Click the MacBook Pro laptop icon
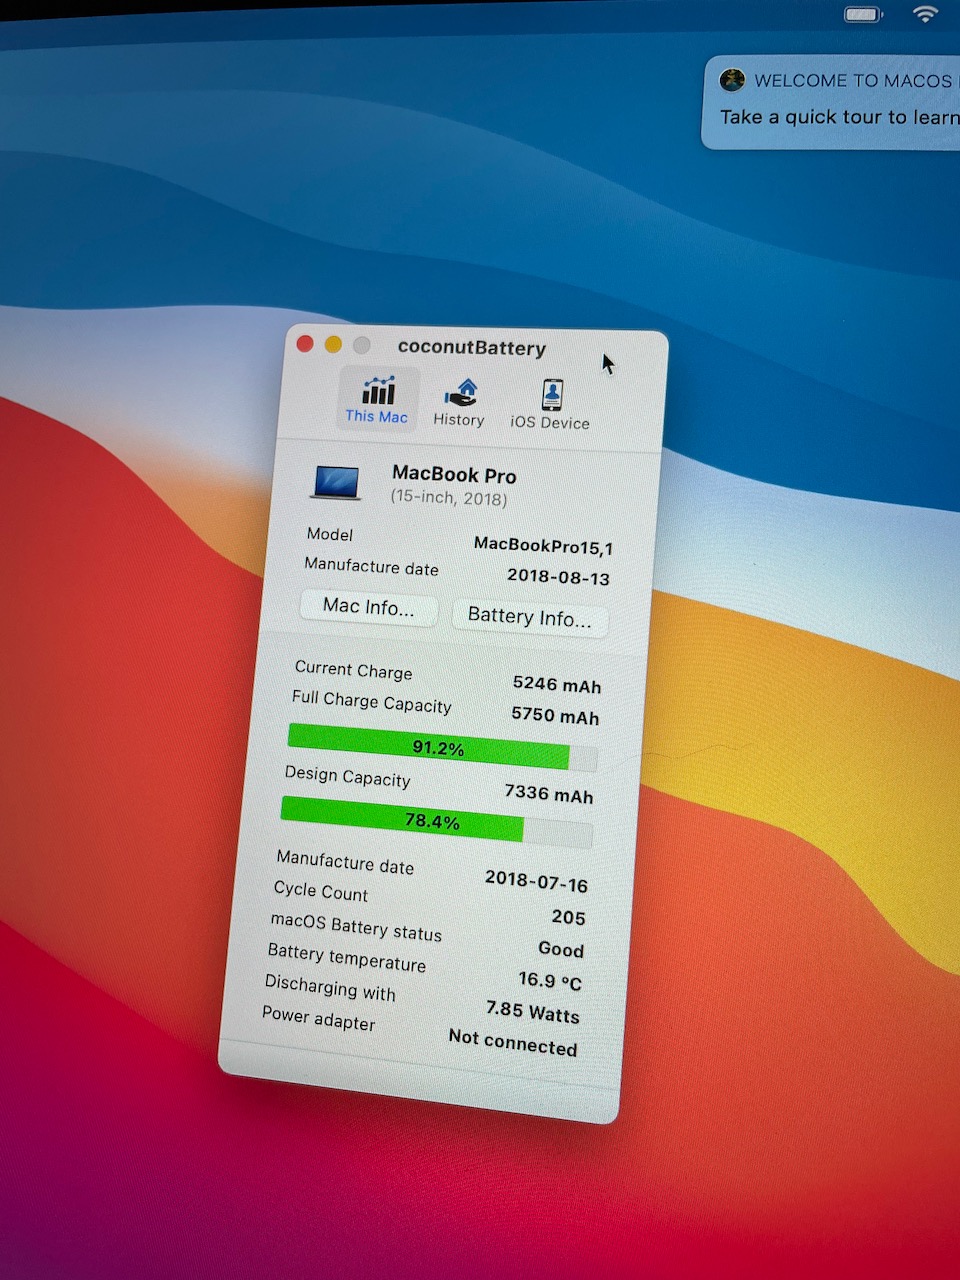960x1280 pixels. point(335,481)
